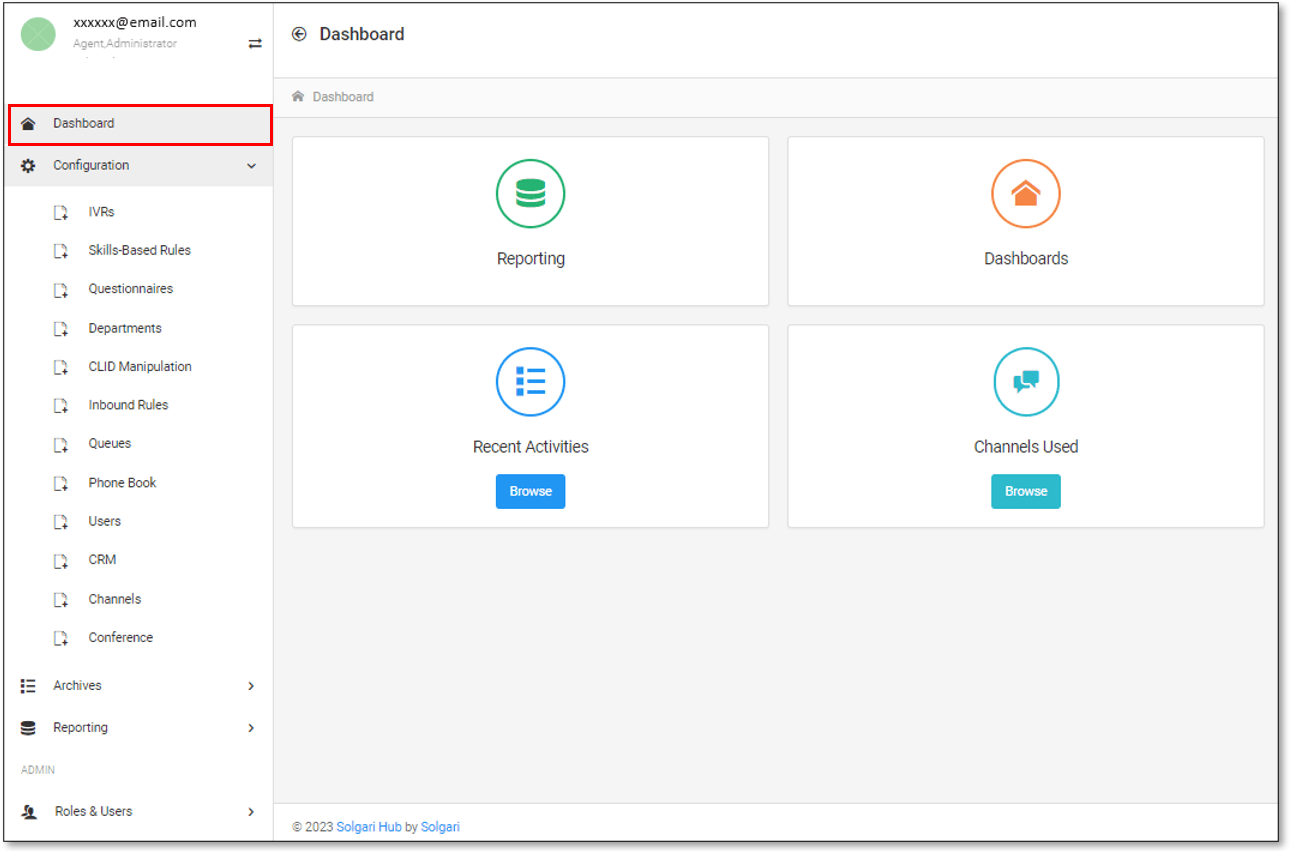Browse Recent Activities
The height and width of the screenshot is (851, 1292).
click(530, 491)
